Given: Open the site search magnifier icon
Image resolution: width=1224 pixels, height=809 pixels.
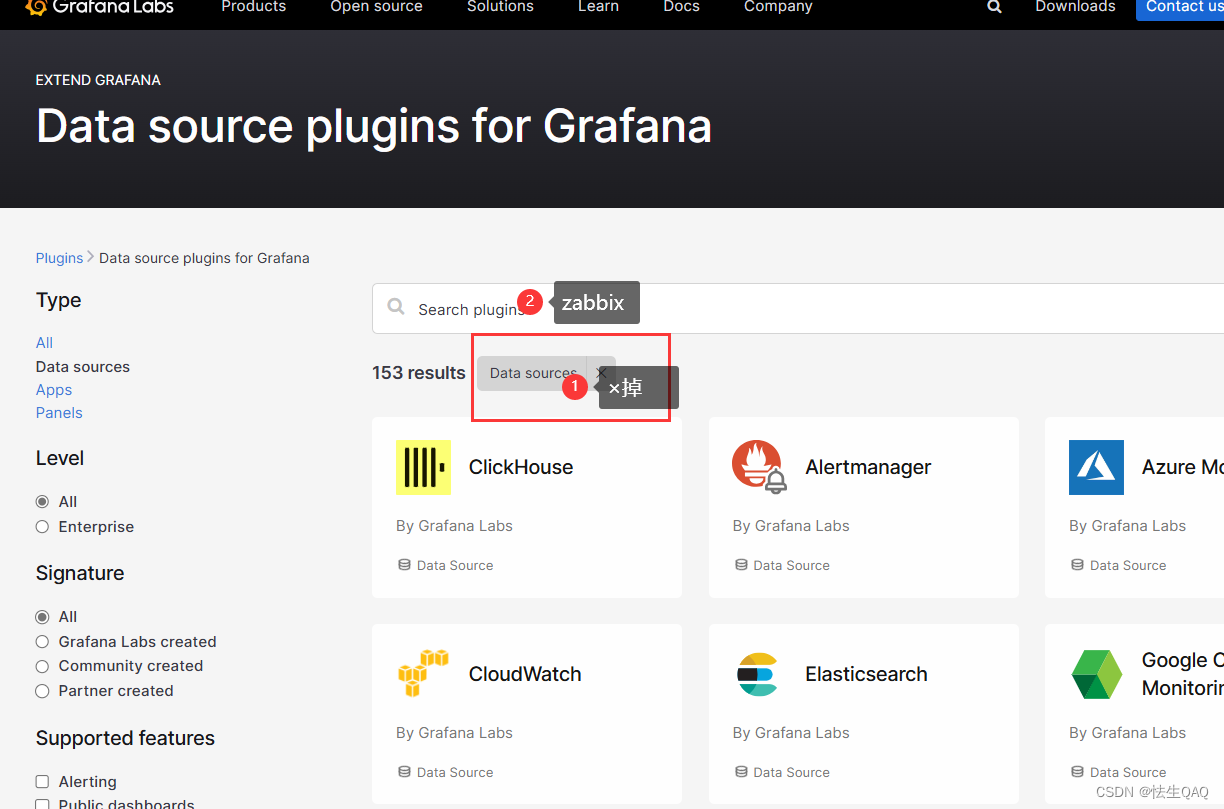Looking at the screenshot, I should (x=994, y=7).
